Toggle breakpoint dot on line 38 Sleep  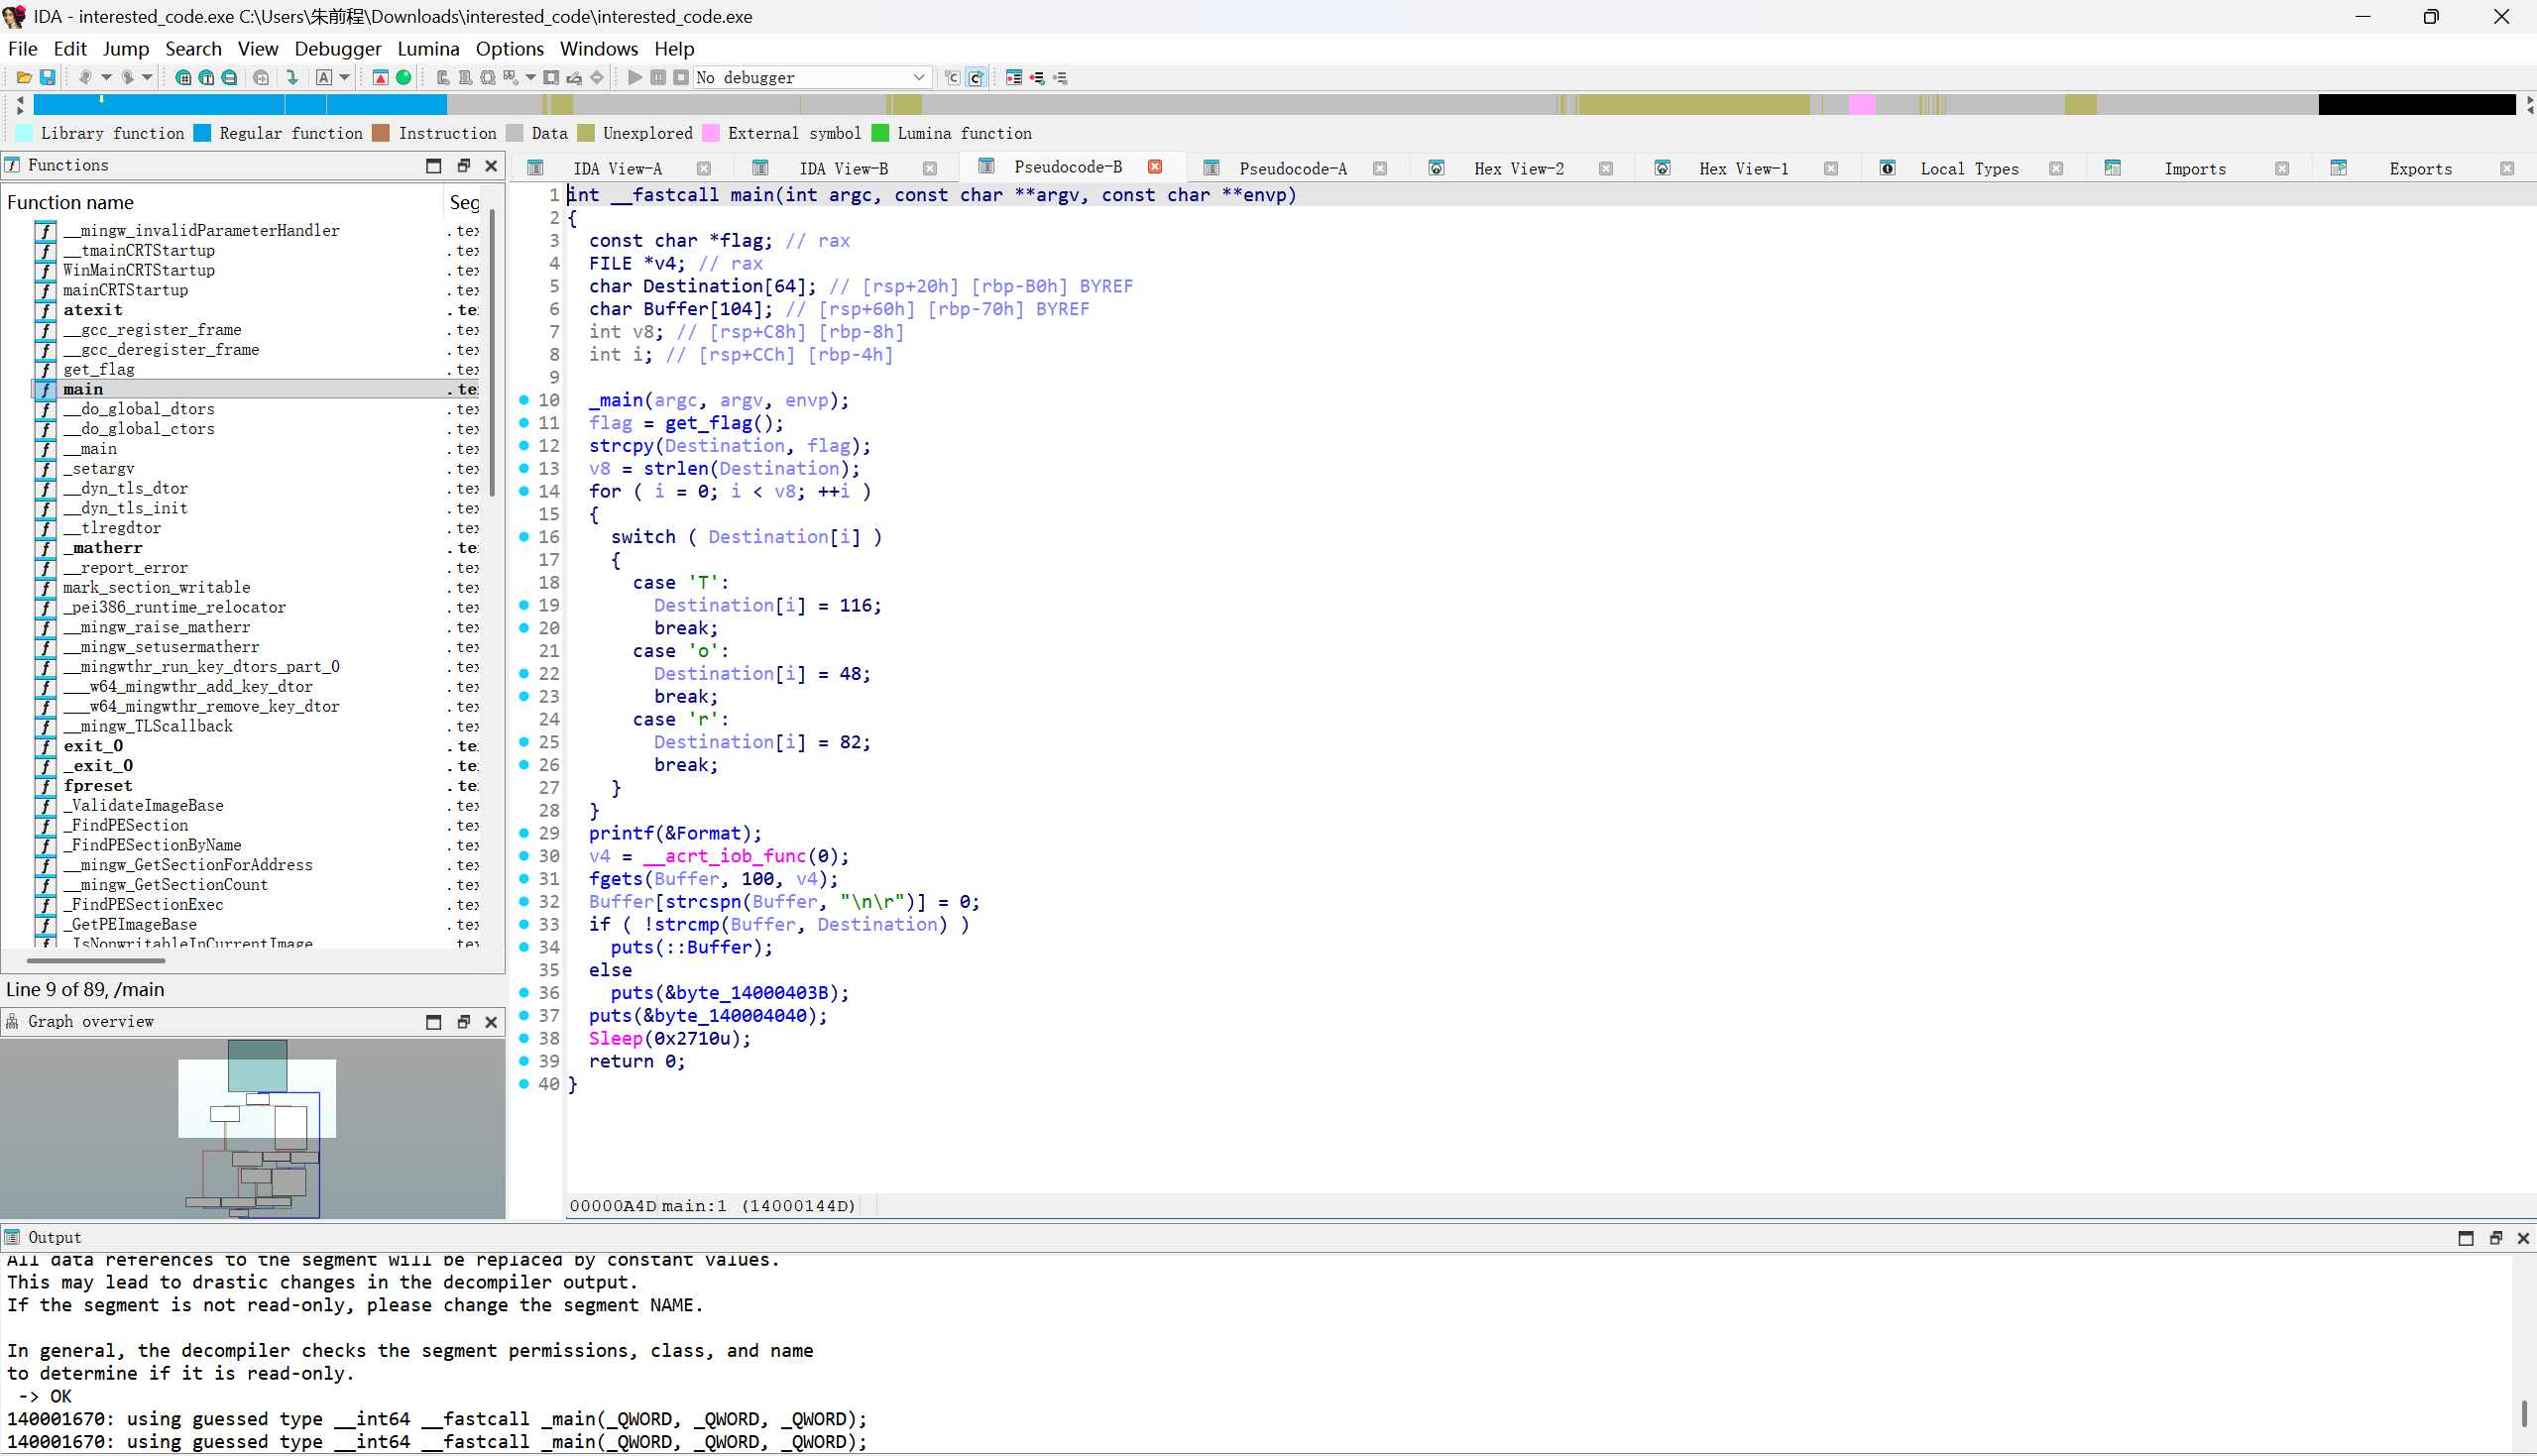pyautogui.click(x=524, y=1038)
